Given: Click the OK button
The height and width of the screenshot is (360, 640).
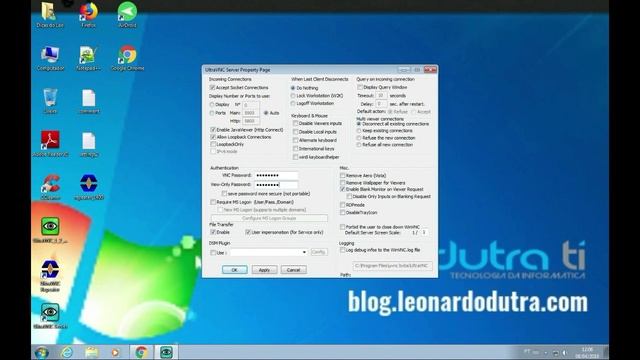Looking at the screenshot, I should click(x=235, y=270).
